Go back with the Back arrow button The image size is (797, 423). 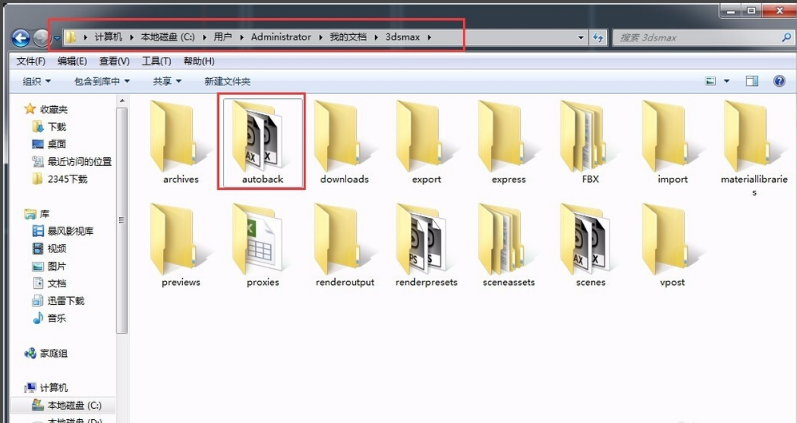(20, 38)
